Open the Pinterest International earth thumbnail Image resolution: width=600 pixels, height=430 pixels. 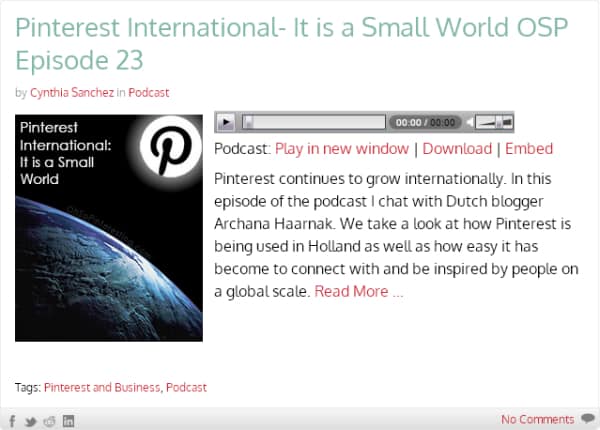click(109, 228)
